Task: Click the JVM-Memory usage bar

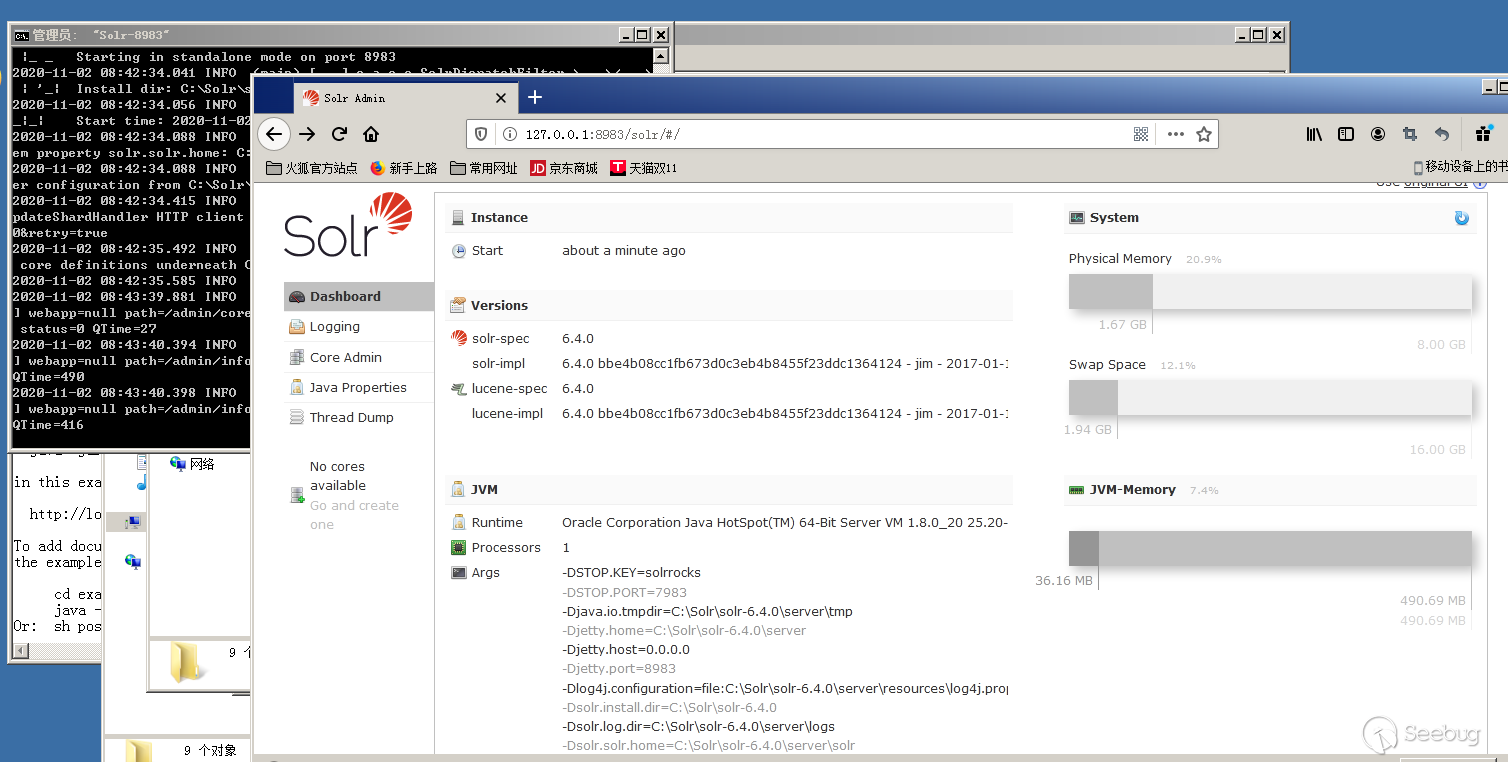Action: pyautogui.click(x=1270, y=548)
